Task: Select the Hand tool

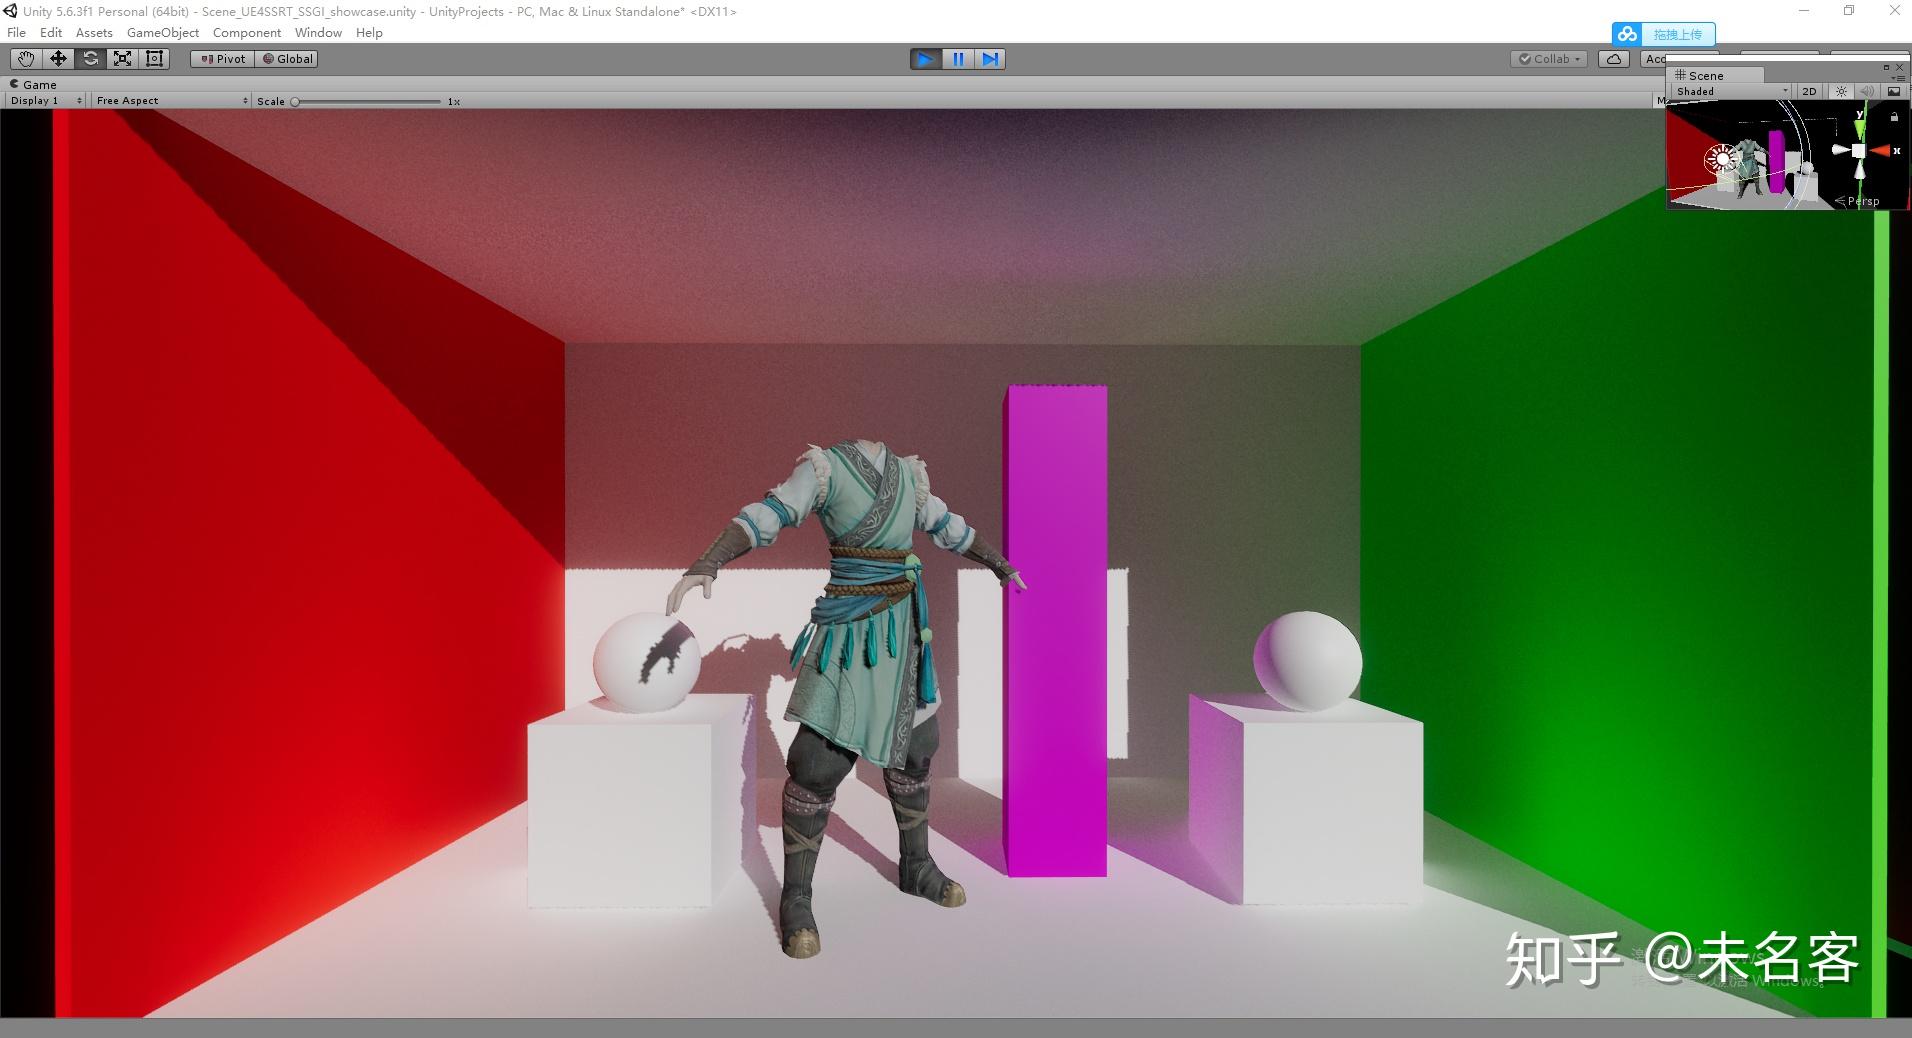Action: (x=26, y=59)
